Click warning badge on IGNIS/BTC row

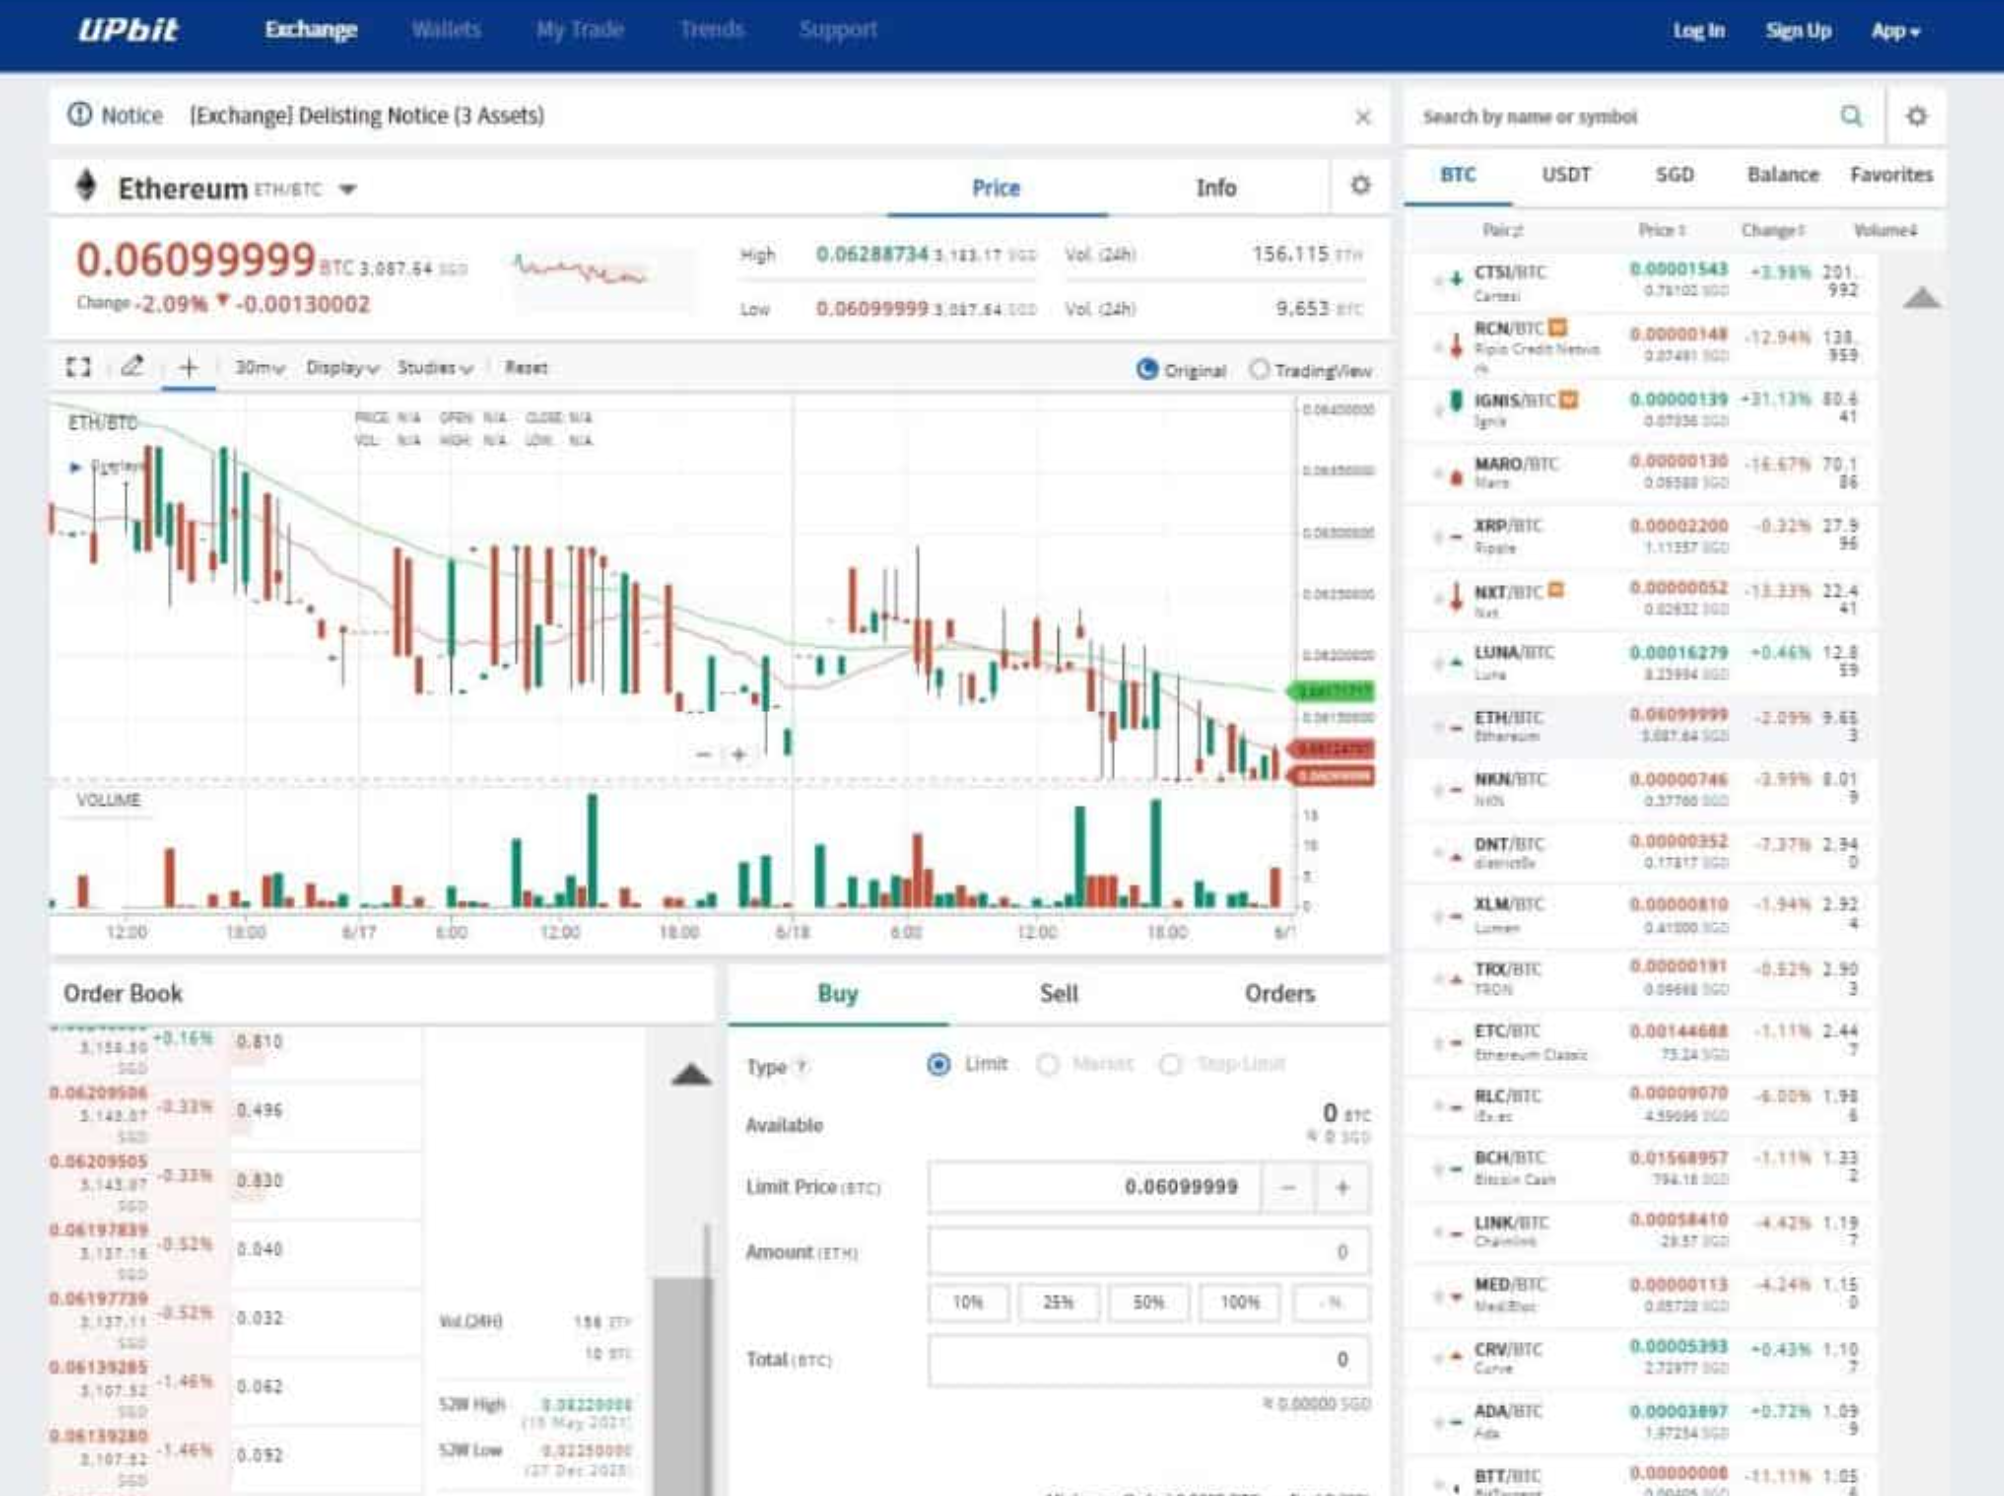[x=1569, y=400]
